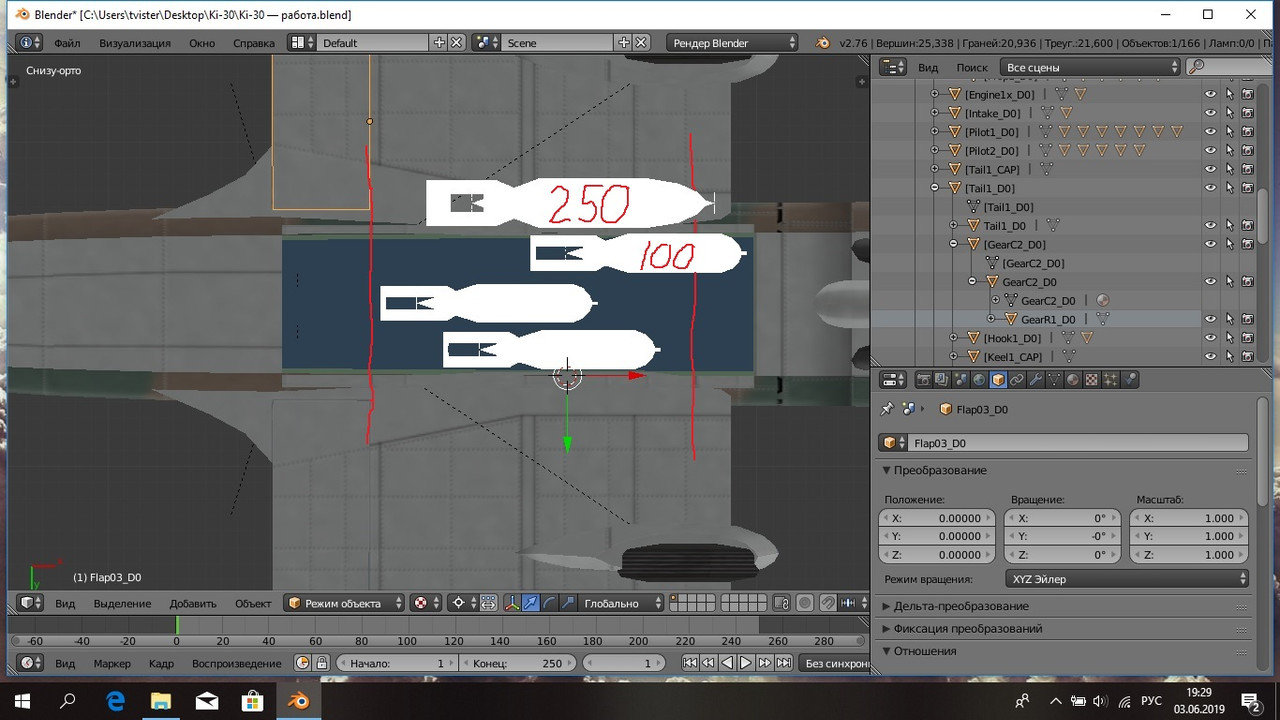Click the Поиск button in the outliner
The image size is (1280, 720).
972,67
